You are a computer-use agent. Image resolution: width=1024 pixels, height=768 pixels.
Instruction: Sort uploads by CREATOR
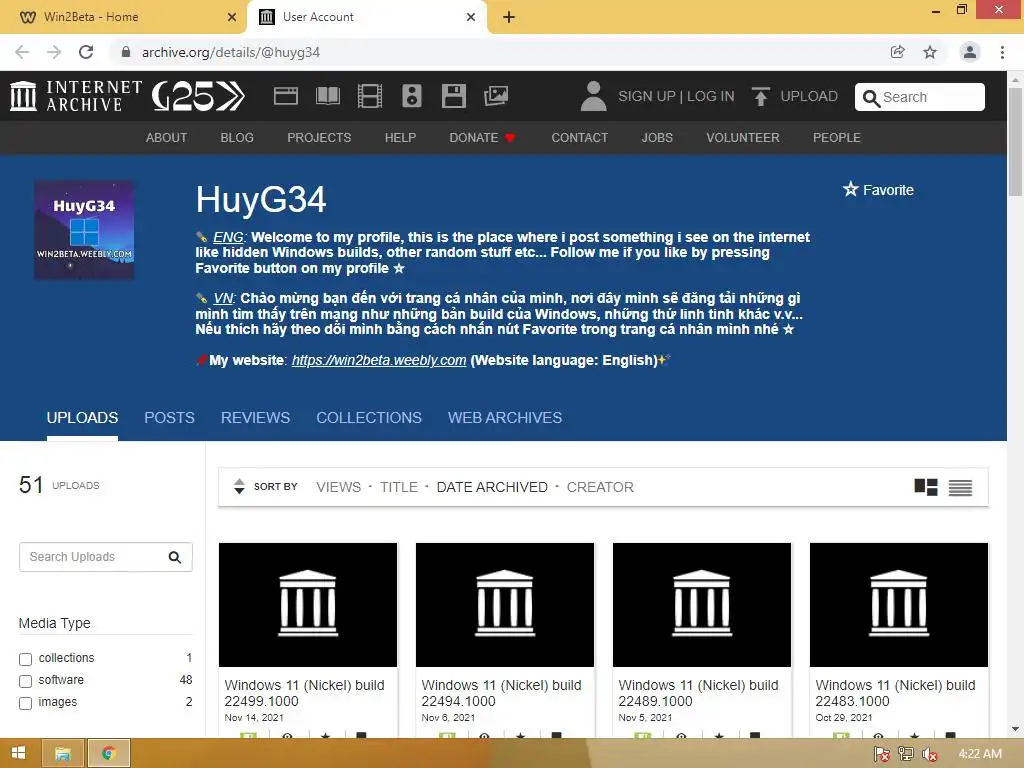[600, 487]
